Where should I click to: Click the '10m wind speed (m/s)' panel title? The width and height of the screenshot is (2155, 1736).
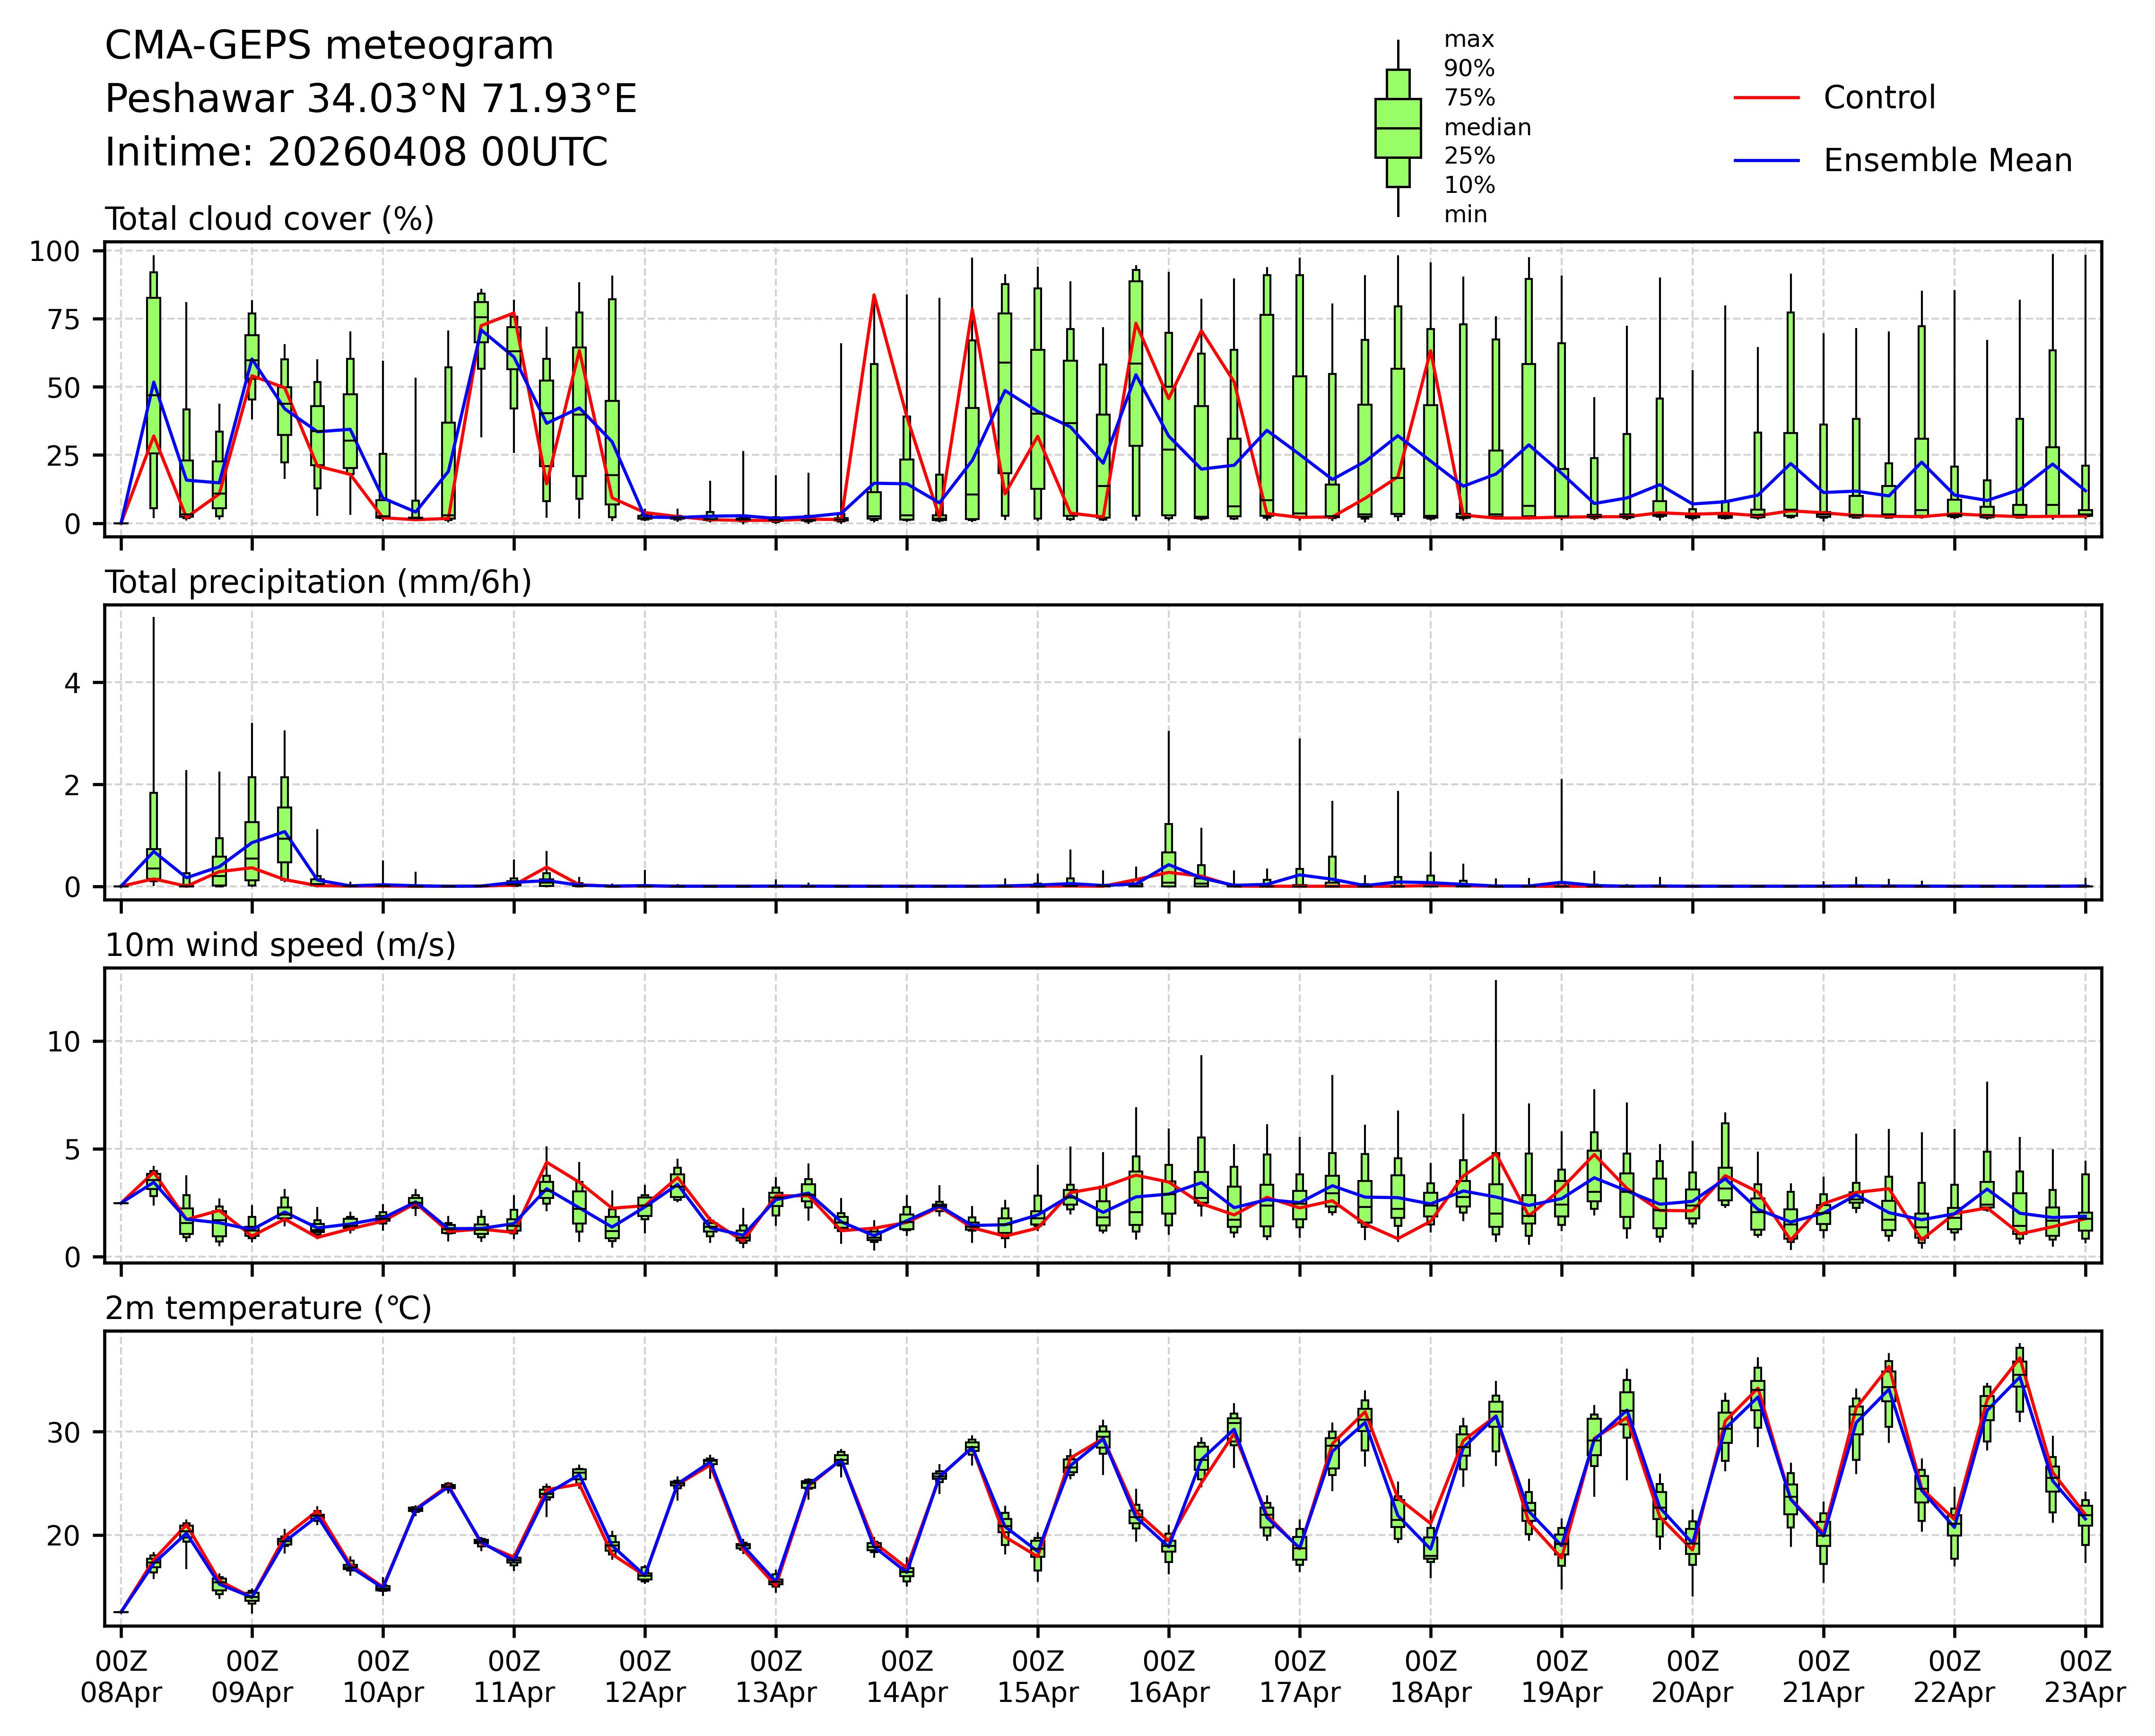(280, 945)
